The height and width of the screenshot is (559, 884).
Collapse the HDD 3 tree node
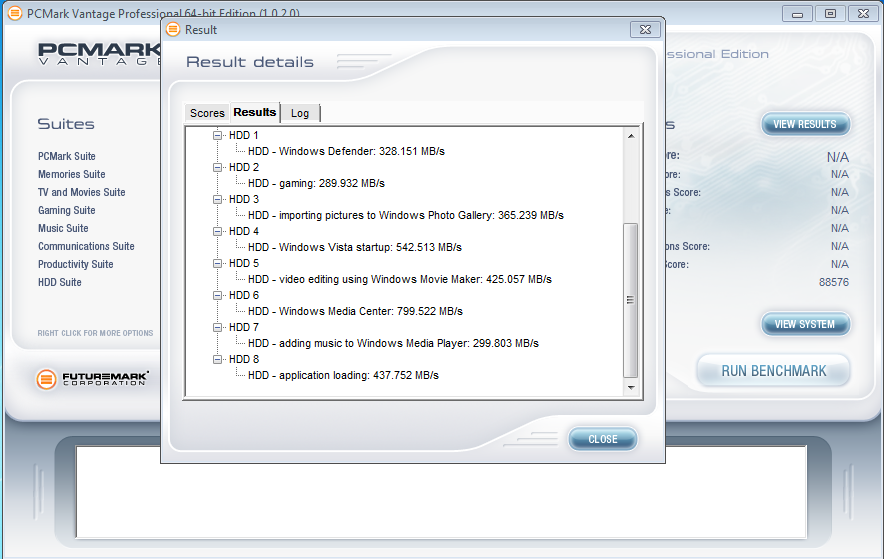pos(217,199)
